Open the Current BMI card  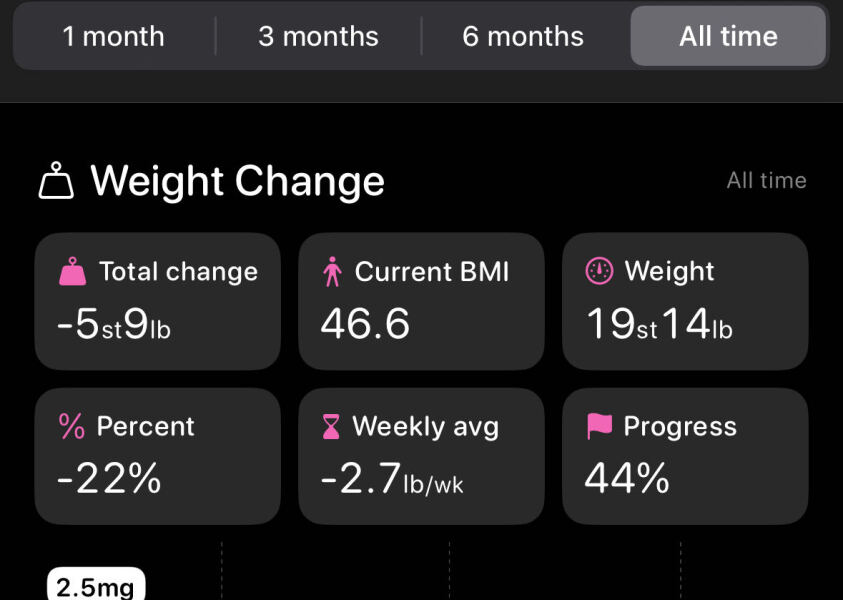(421, 302)
